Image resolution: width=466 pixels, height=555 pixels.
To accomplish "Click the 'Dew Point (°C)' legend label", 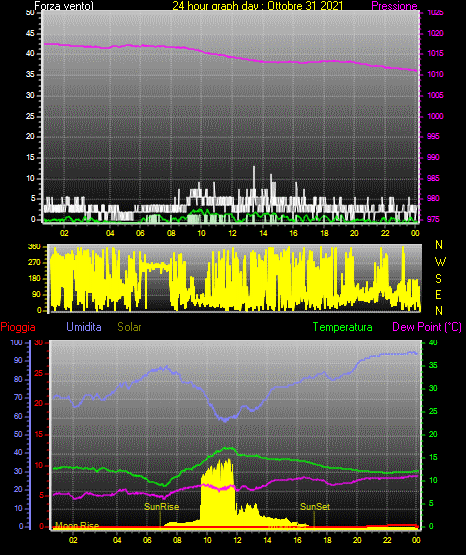I will (427, 327).
